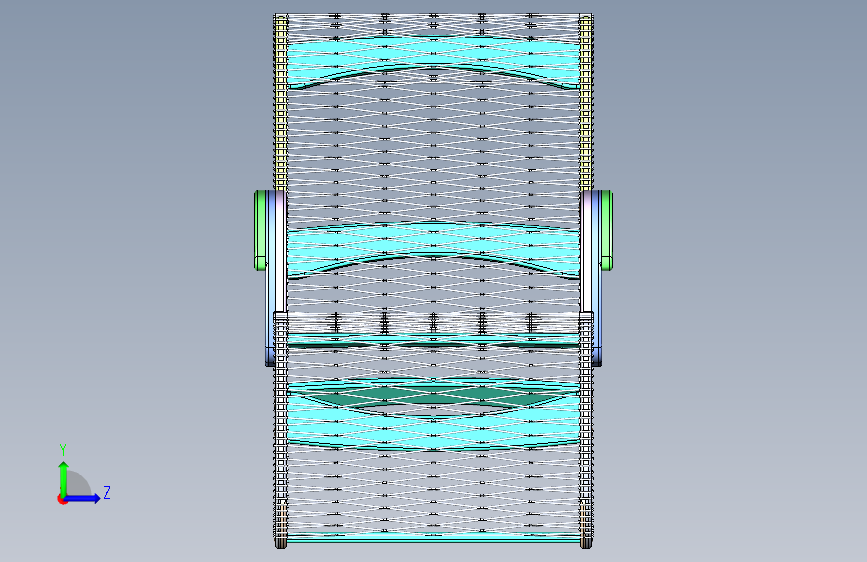The width and height of the screenshot is (867, 562).
Task: Click the green Y axis arrow of triad
Action: 64,479
